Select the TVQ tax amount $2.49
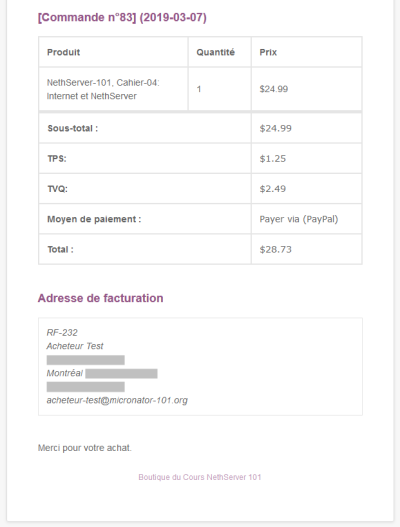 coord(273,189)
